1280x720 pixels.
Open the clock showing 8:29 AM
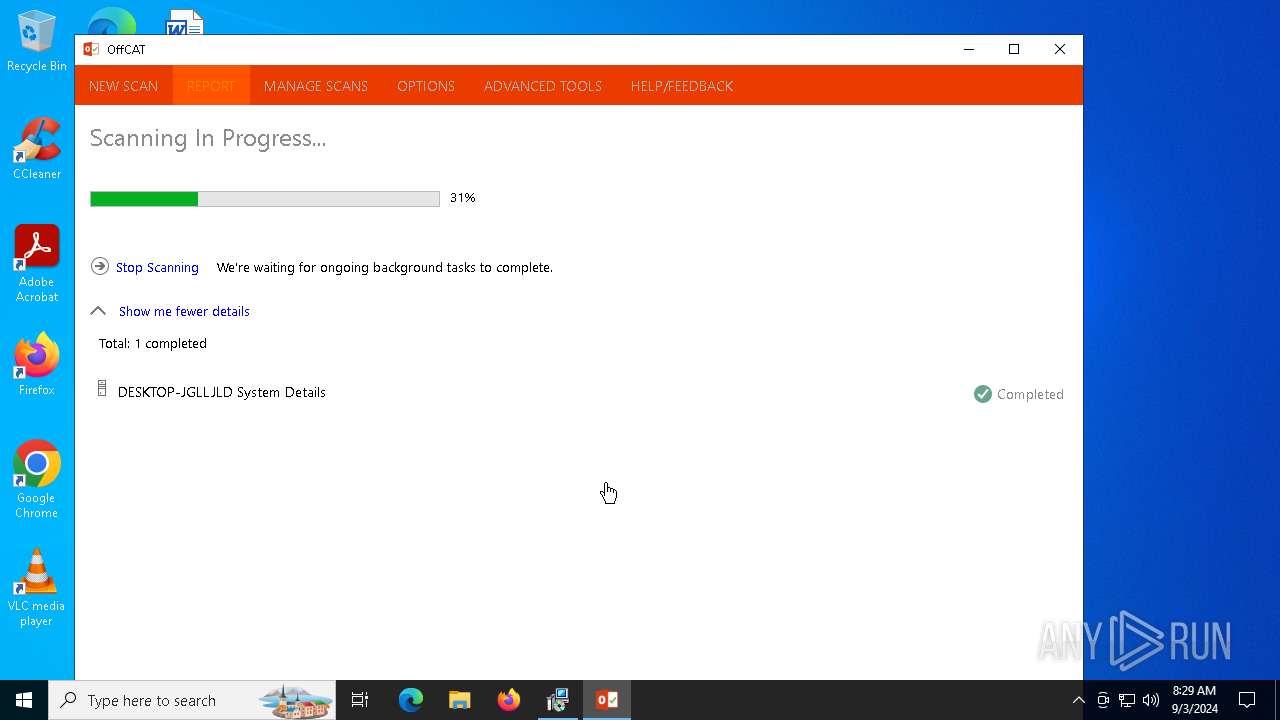pos(1194,700)
